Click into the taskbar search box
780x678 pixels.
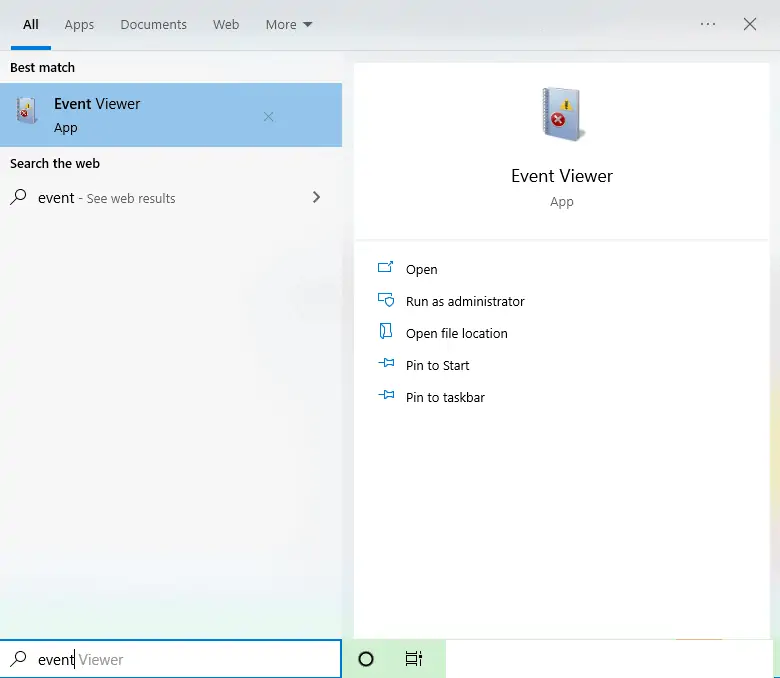click(171, 659)
